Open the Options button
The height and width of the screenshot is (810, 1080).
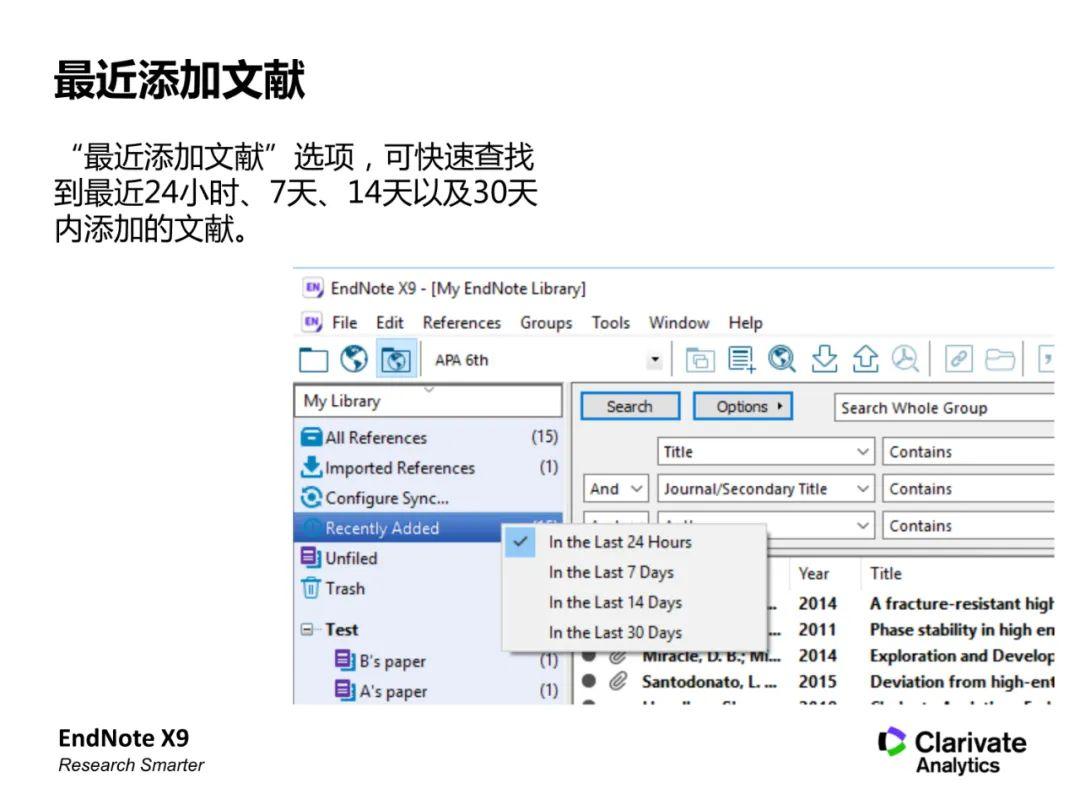pyautogui.click(x=742, y=406)
